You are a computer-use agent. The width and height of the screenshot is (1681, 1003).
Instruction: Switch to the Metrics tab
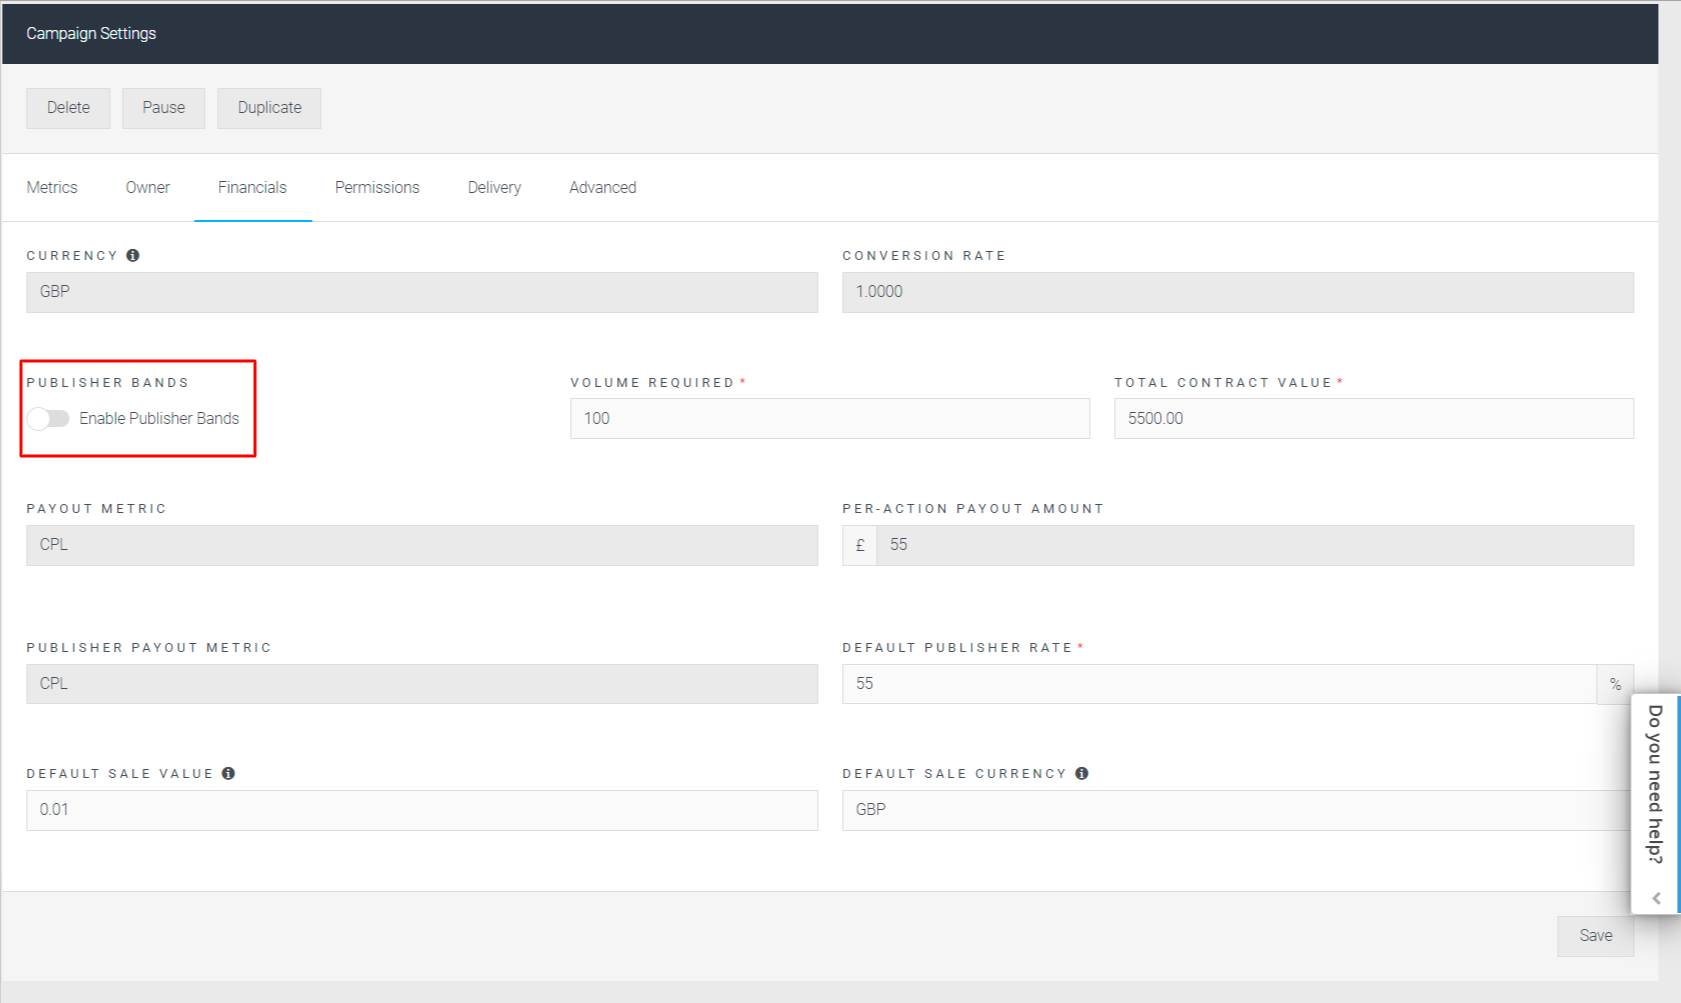click(x=52, y=188)
